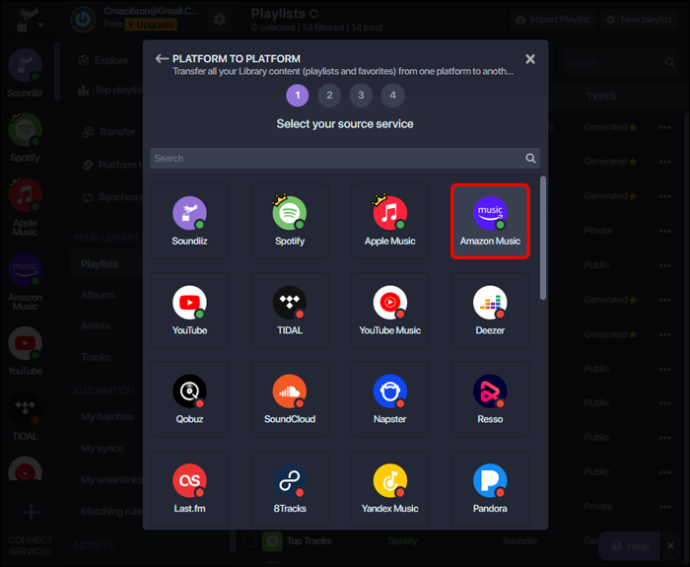This screenshot has width=690, height=567.
Task: Click the Import Playlist button
Action: coord(552,20)
